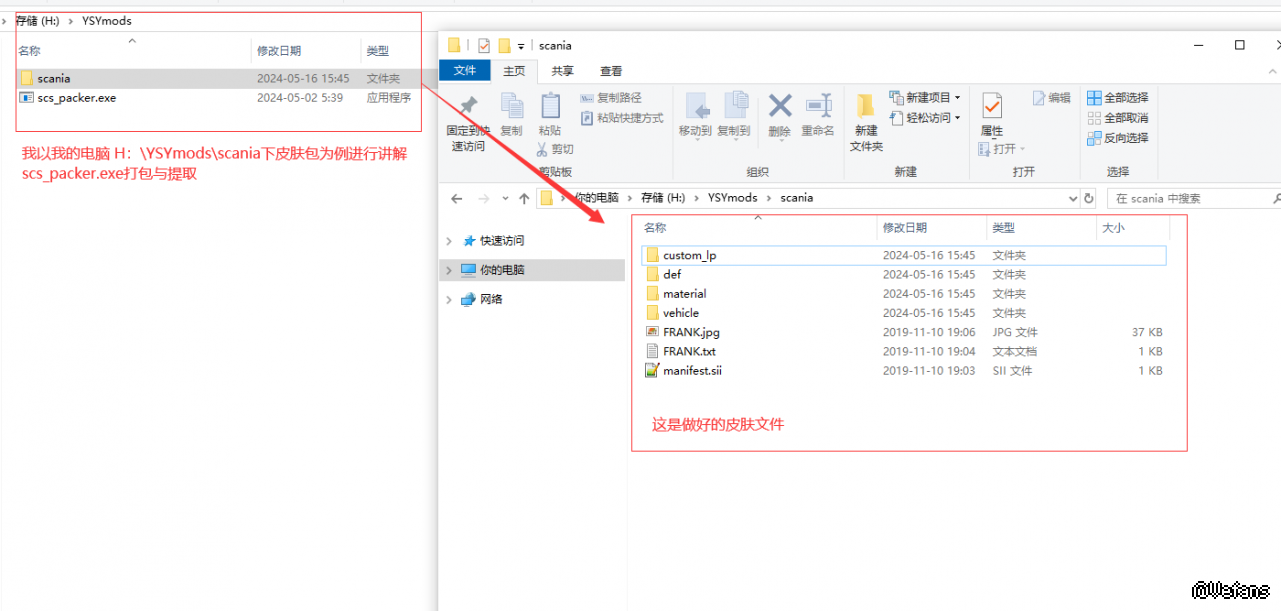Image resolution: width=1281 pixels, height=611 pixels.
Task: Click YSYmods breadcrumb in back window
Action: click(x=107, y=20)
